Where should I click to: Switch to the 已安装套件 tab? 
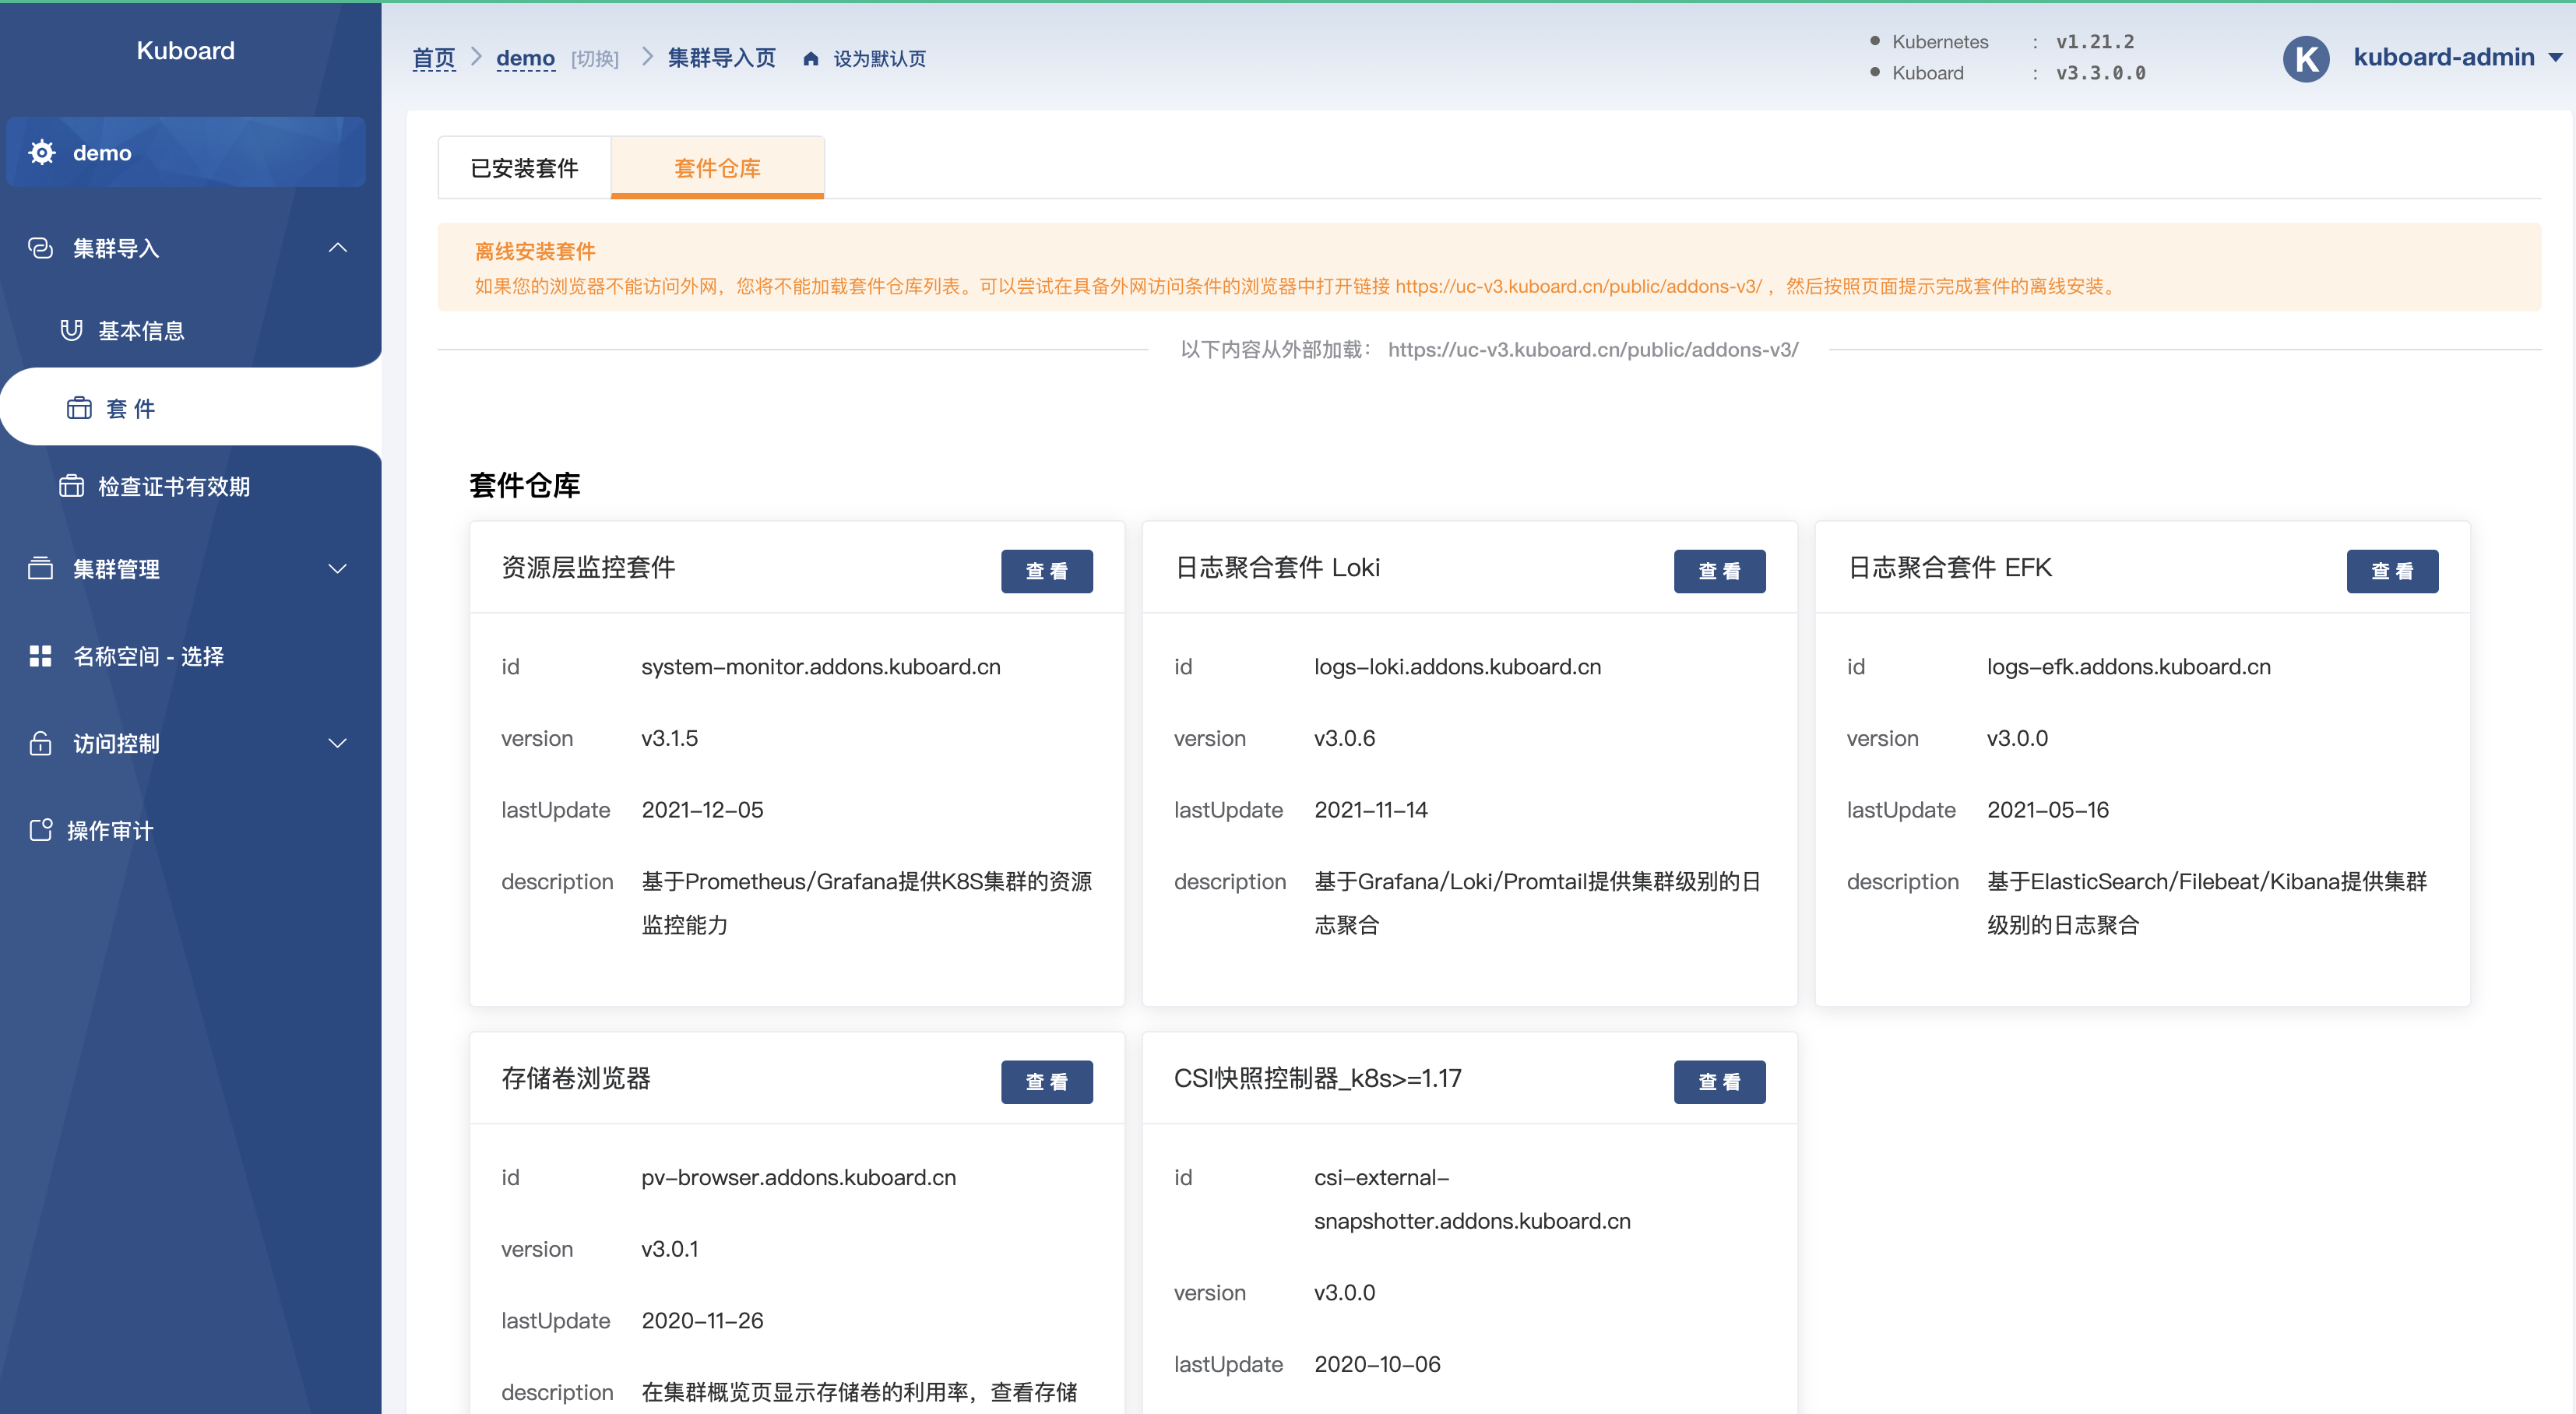524,168
